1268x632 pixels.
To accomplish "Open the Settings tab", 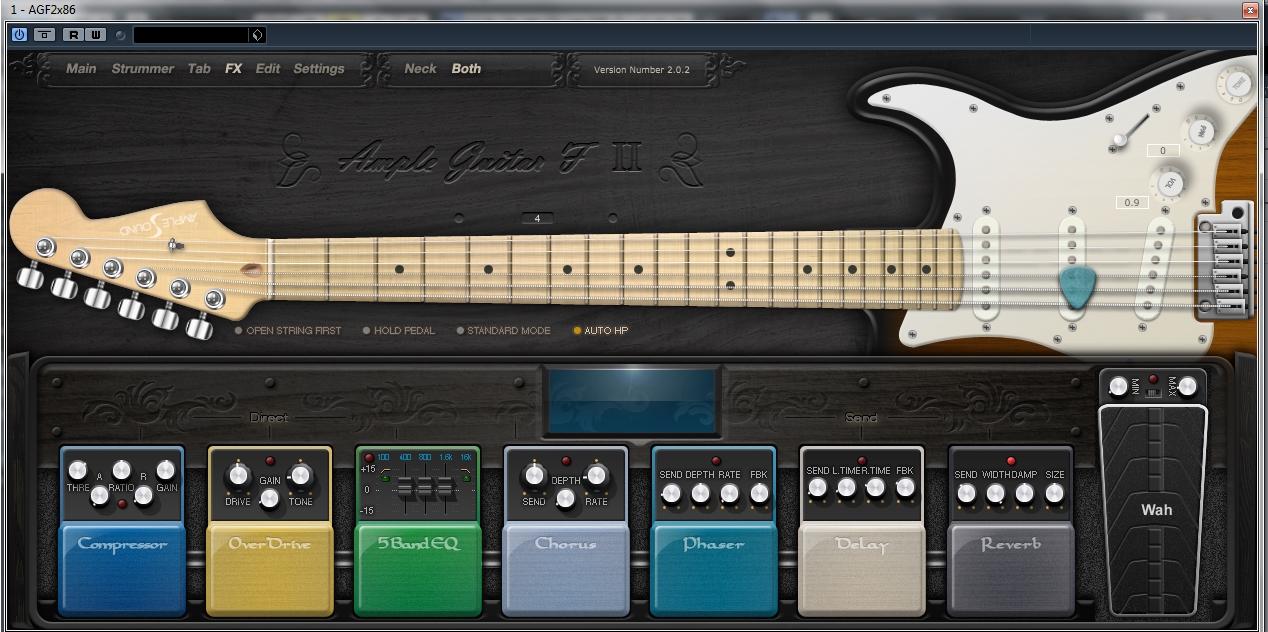I will 318,69.
